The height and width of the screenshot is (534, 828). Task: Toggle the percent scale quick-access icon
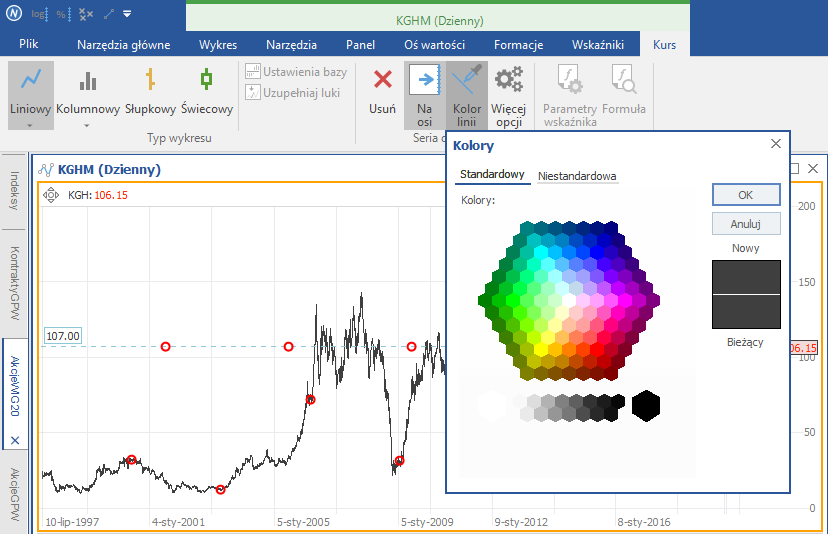tap(63, 14)
